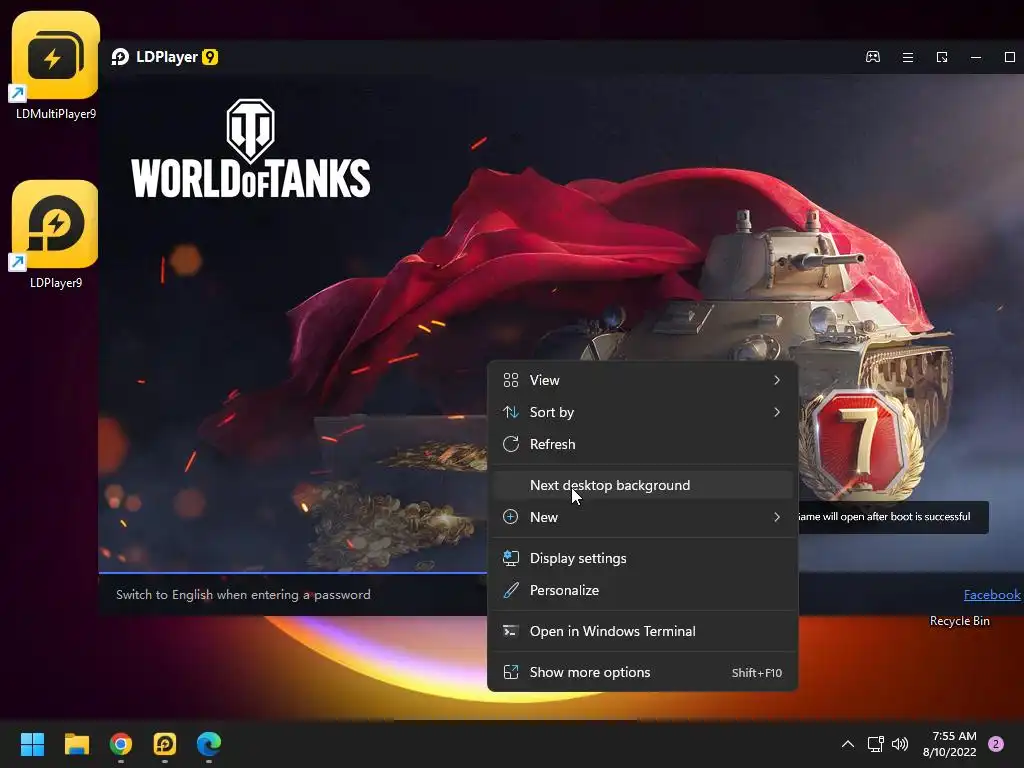Click the Sort by arrows icon
The image size is (1024, 768).
click(x=511, y=412)
